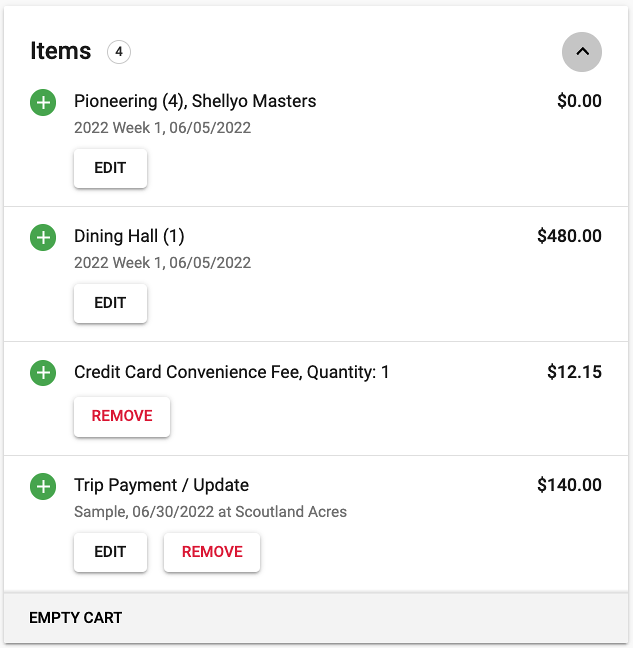Click the Sample, Scoutland Acres trip details
Screen dimensions: 633x648
pyautogui.click(x=210, y=512)
